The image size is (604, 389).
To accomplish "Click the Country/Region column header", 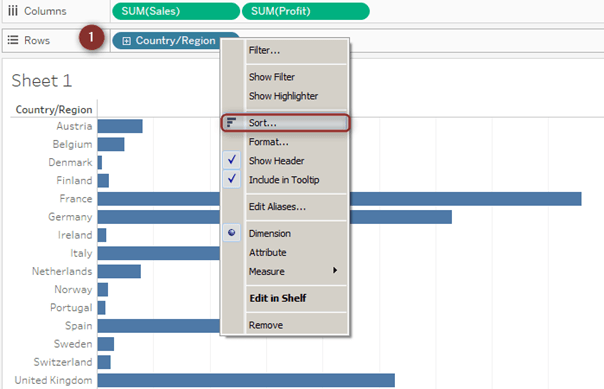I will coord(54,110).
